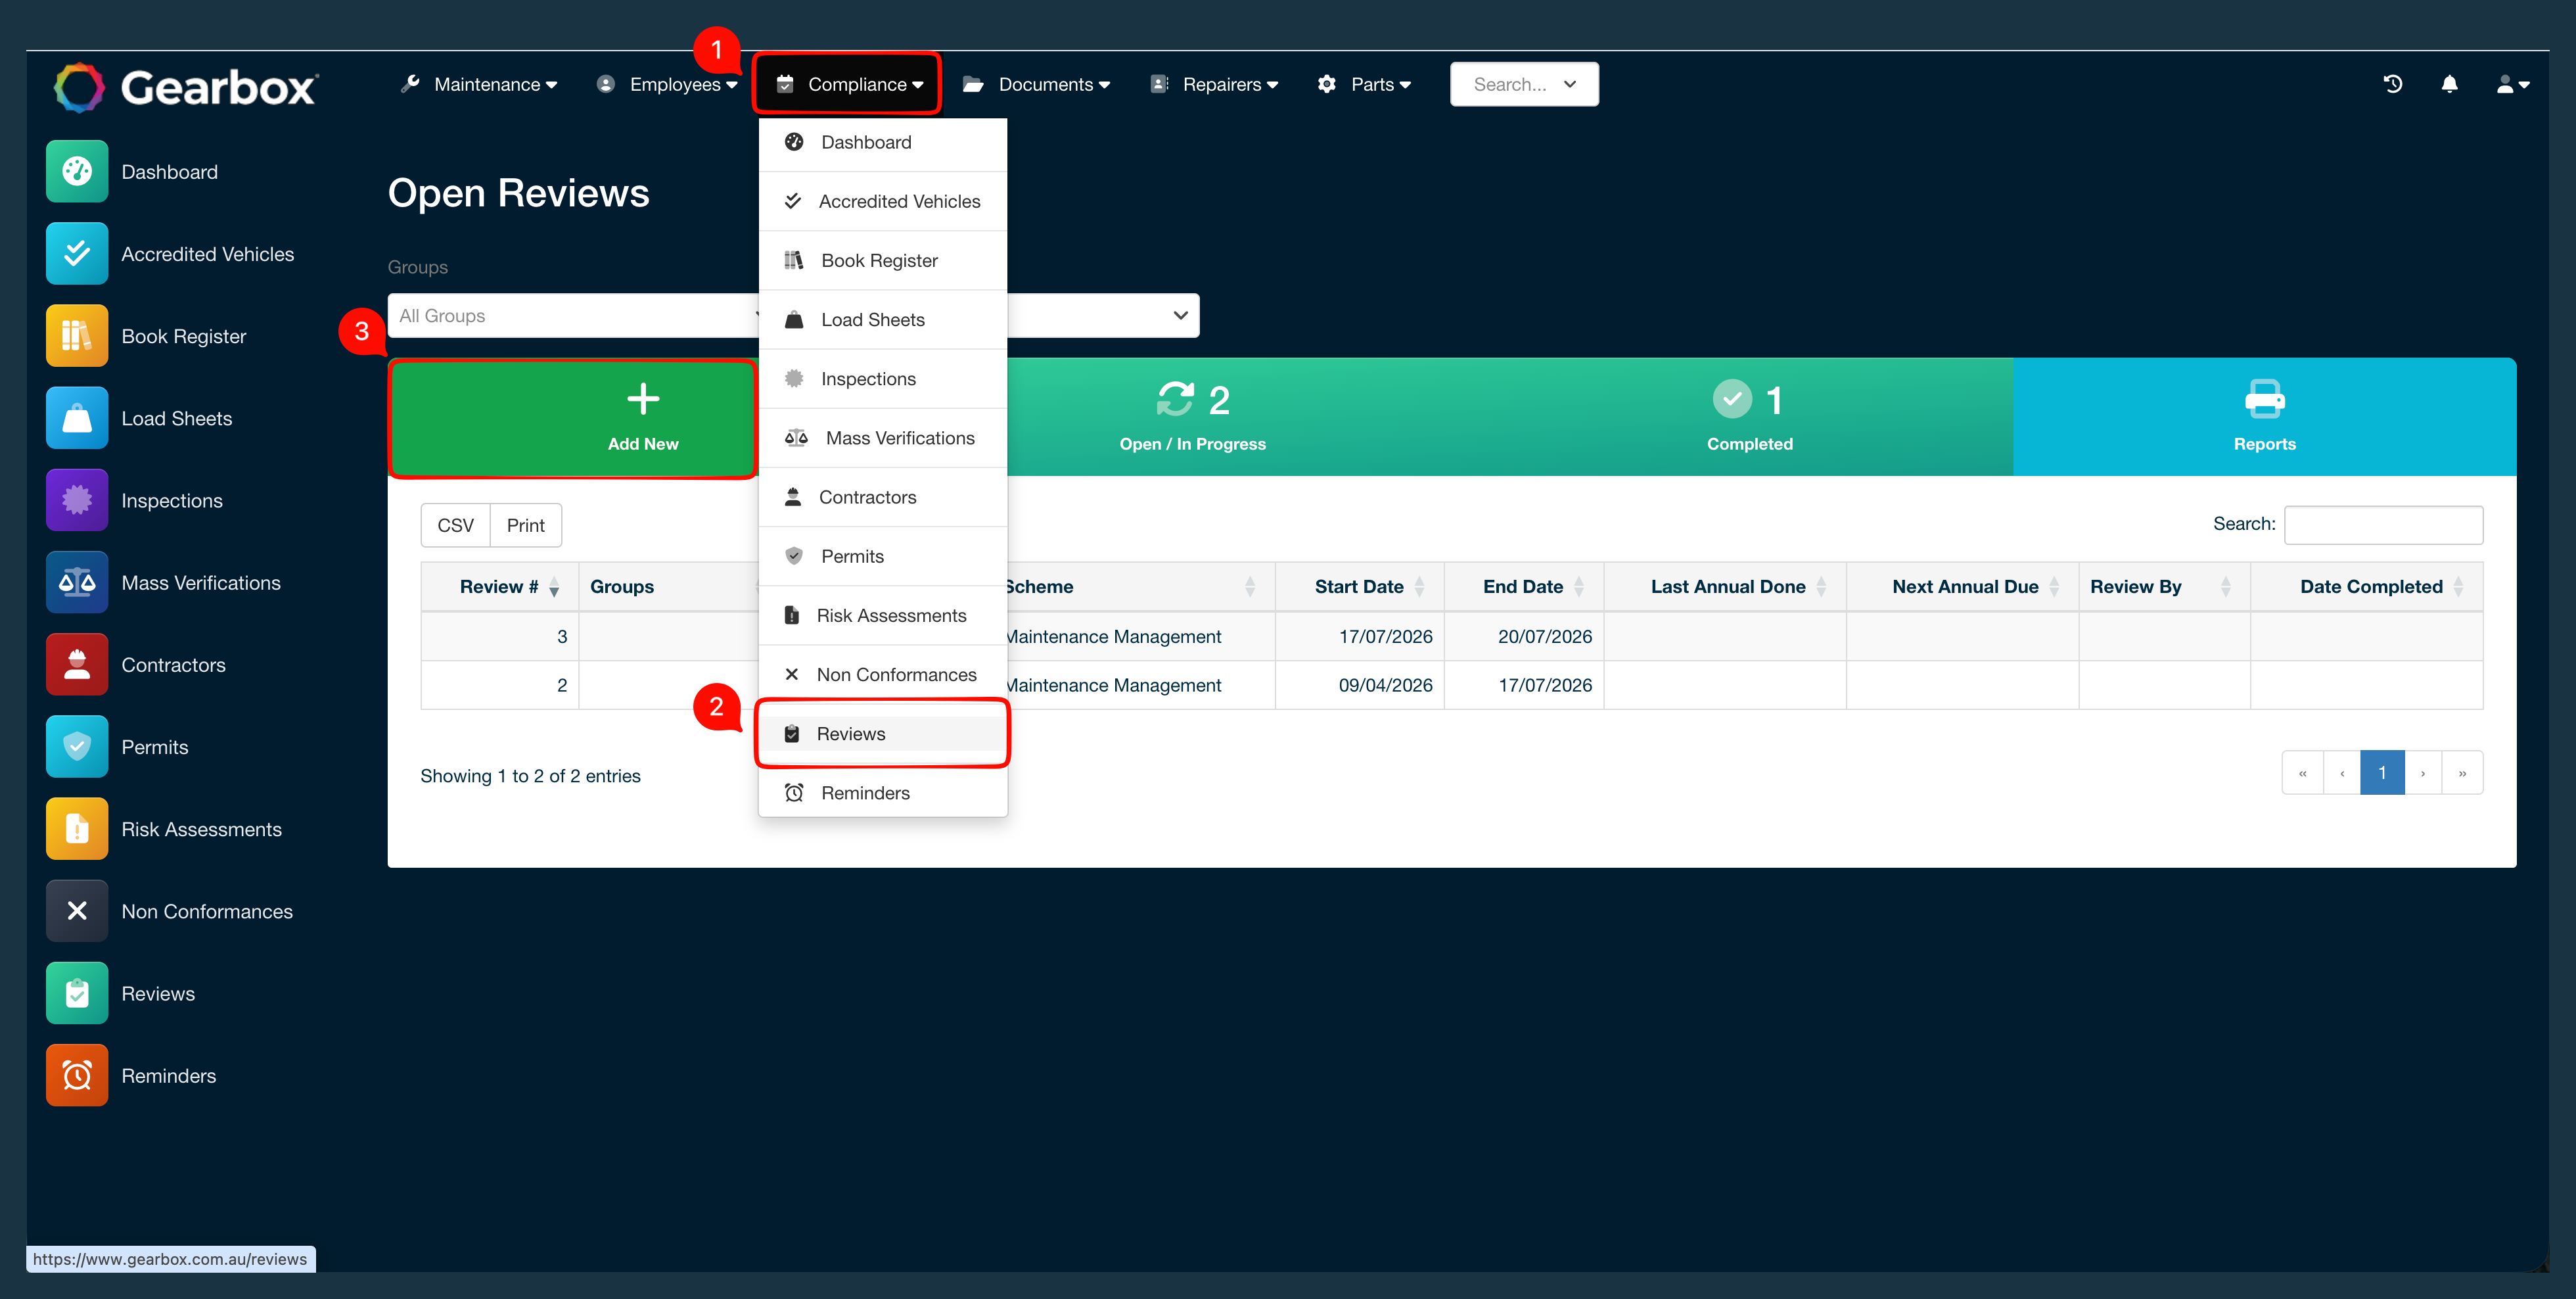Select Permits in Compliance menu
2576x1299 pixels.
(883, 556)
